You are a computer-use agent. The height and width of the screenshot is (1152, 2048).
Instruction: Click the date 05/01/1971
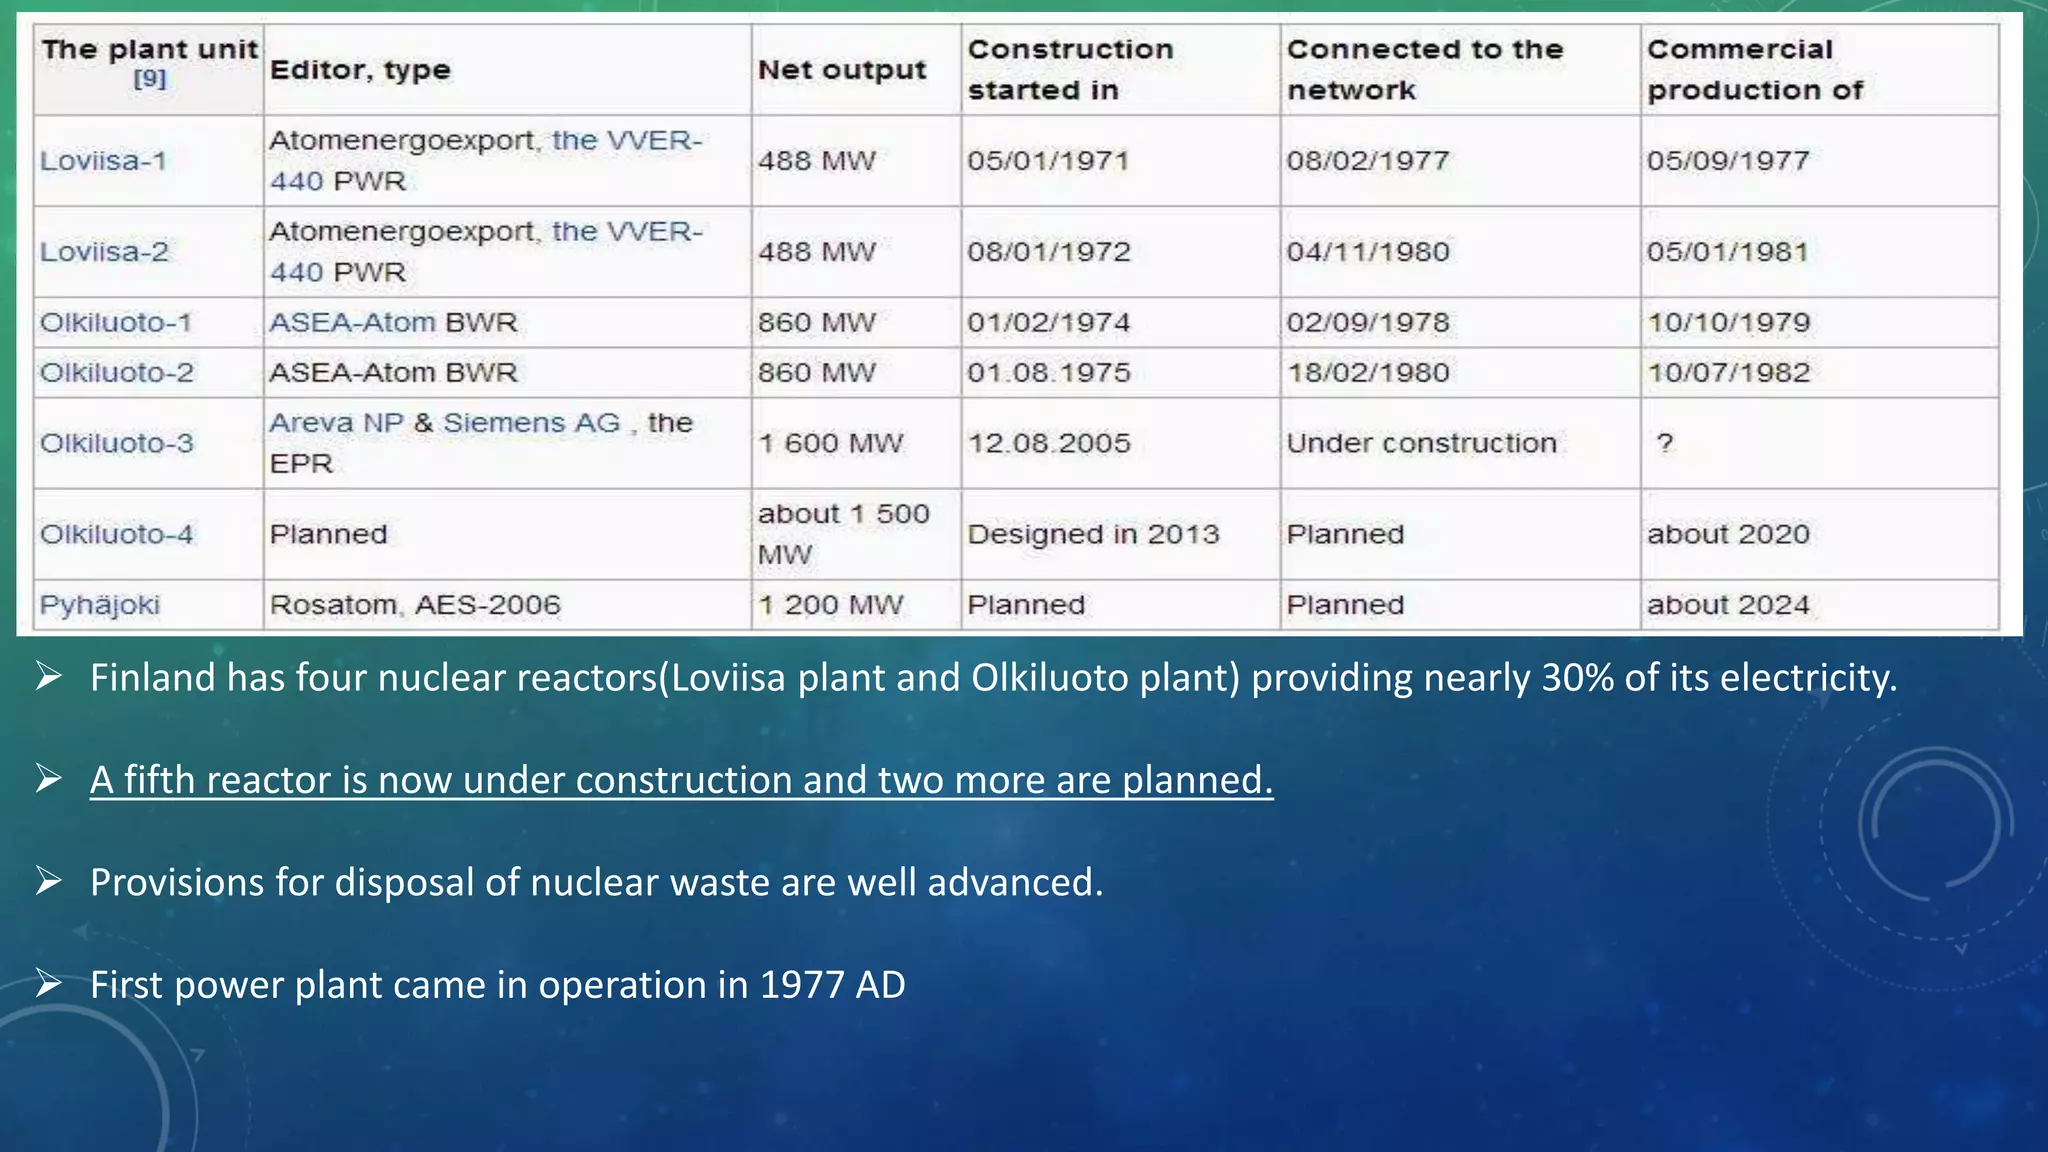point(1048,161)
